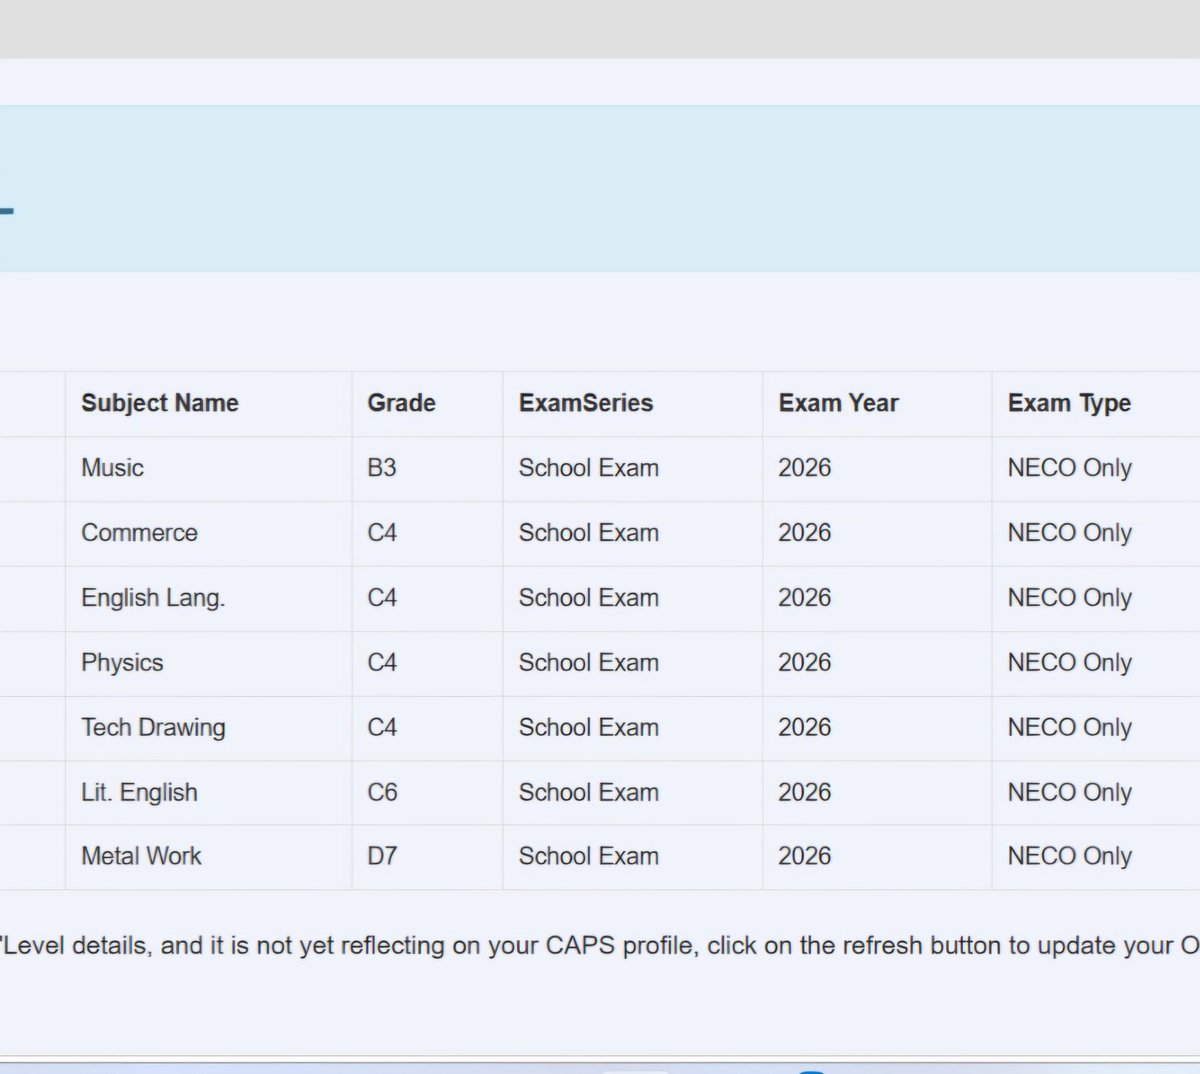
Task: Click School Exam in the Commerce row
Action: pos(588,533)
